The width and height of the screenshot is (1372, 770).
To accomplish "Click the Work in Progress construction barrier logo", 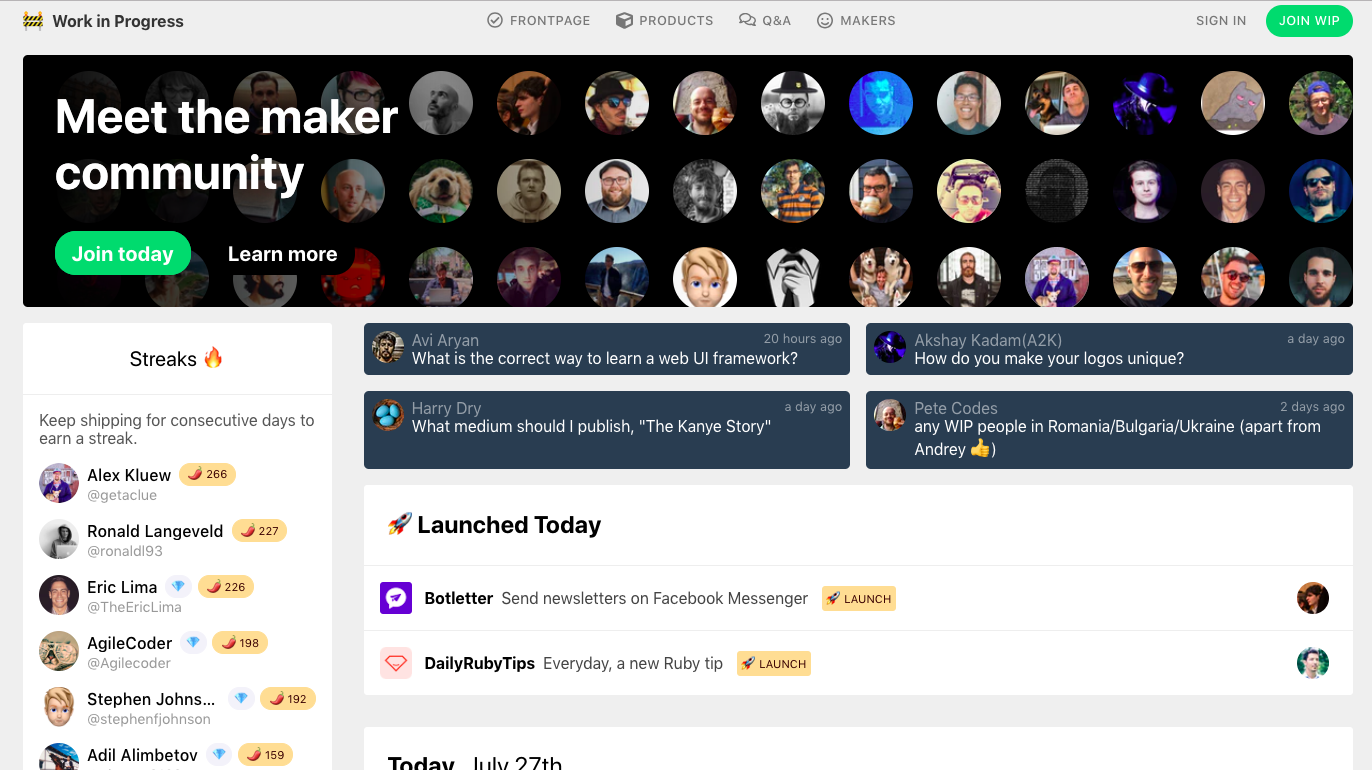I will 33,21.
